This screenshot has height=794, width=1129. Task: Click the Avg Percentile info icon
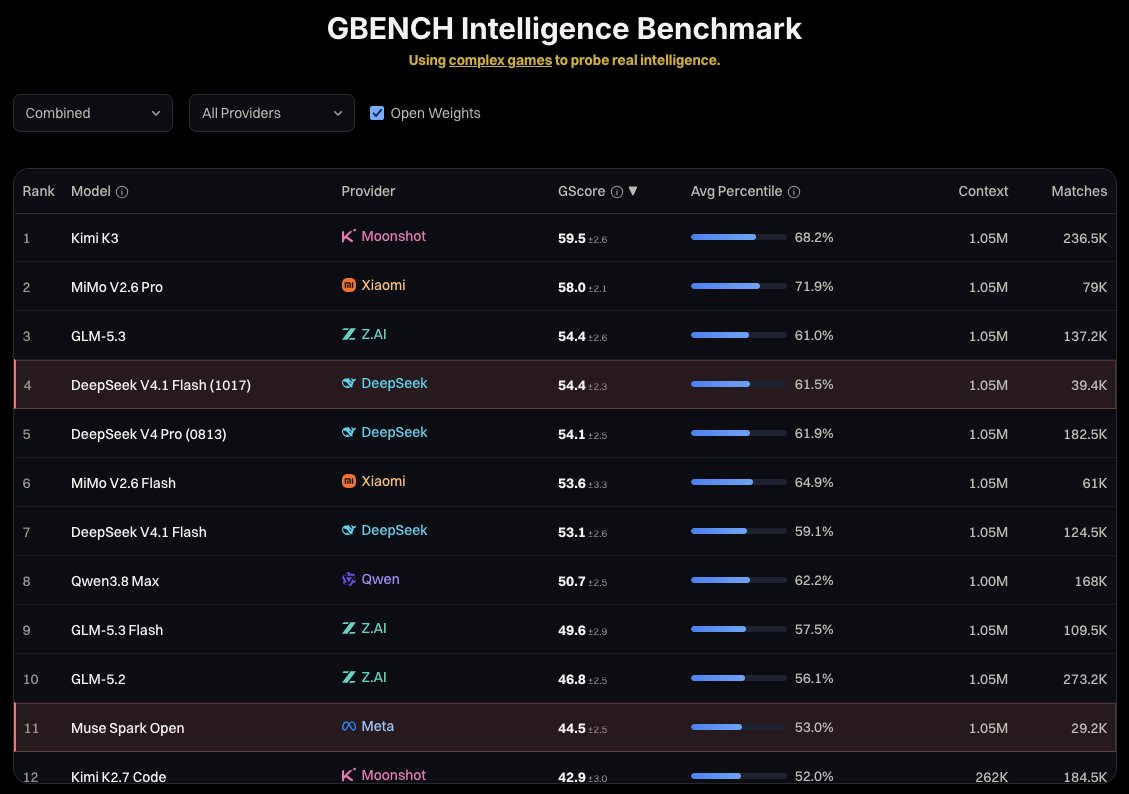pyautogui.click(x=793, y=191)
